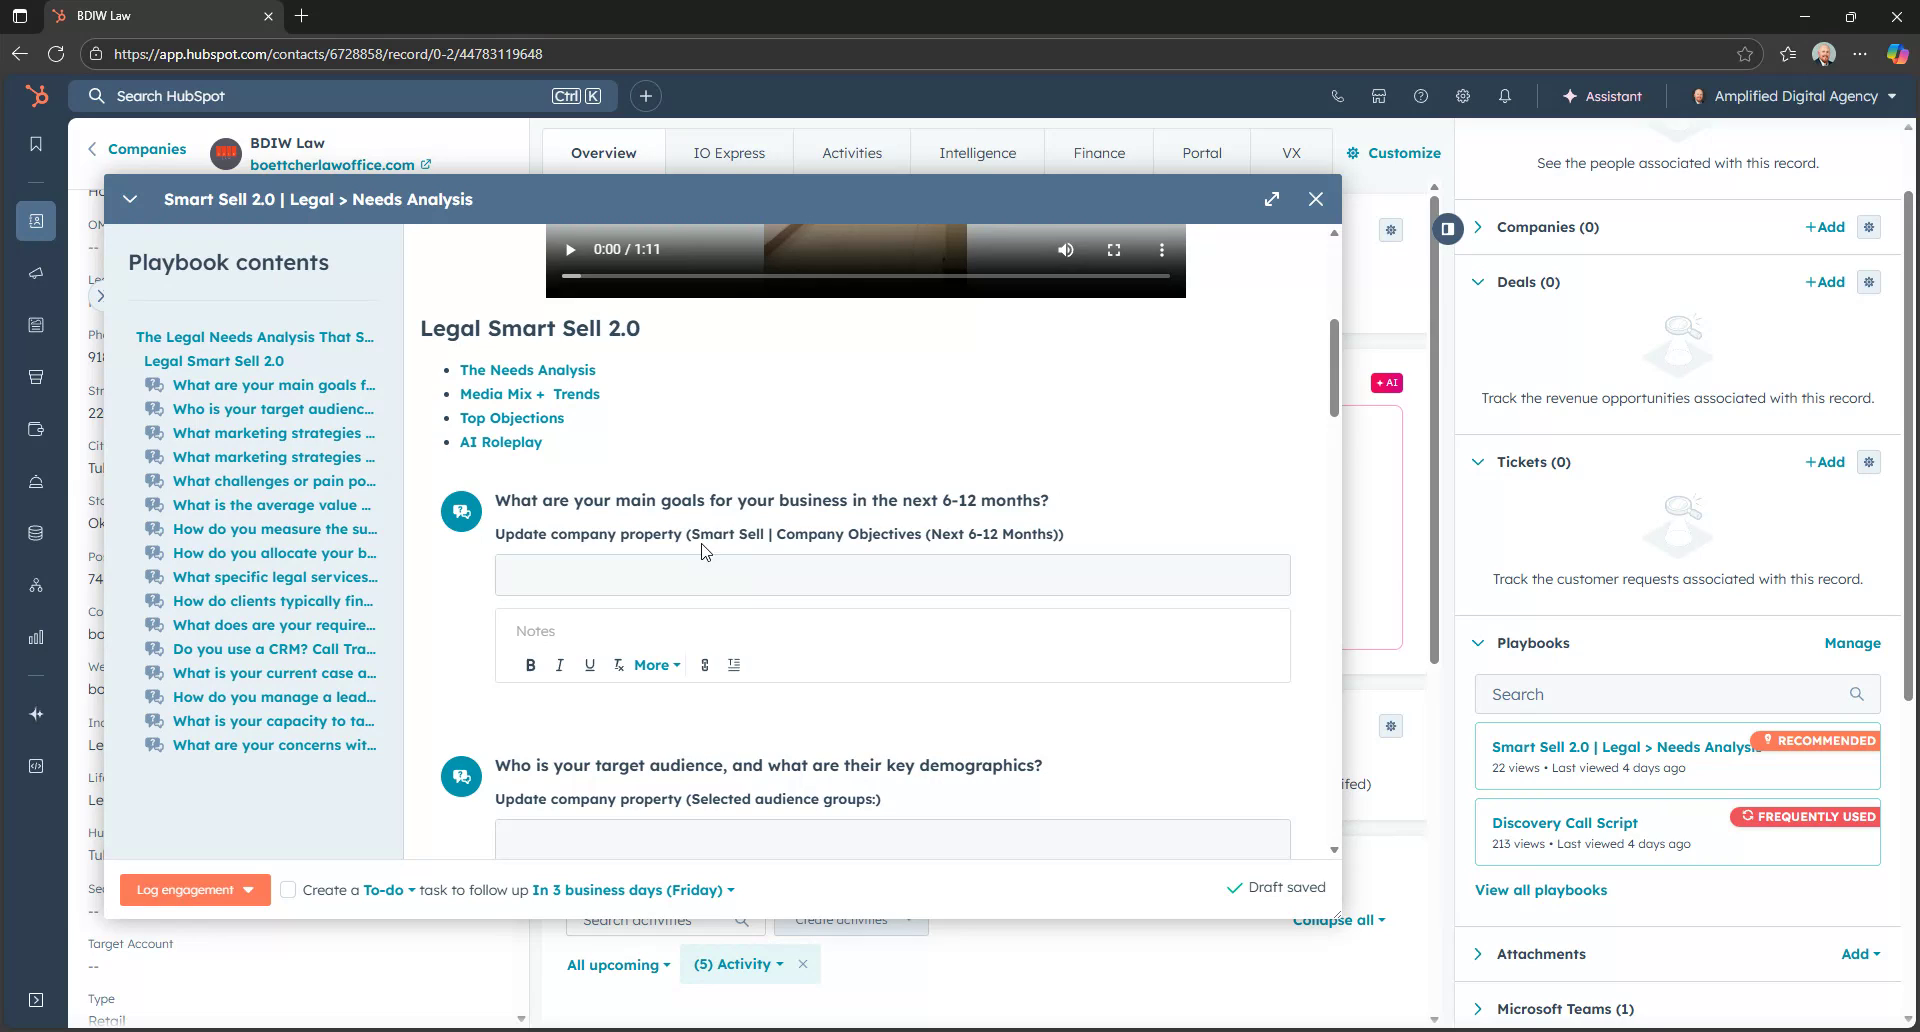
Task: Open HubSpot notifications bell
Action: point(1504,96)
